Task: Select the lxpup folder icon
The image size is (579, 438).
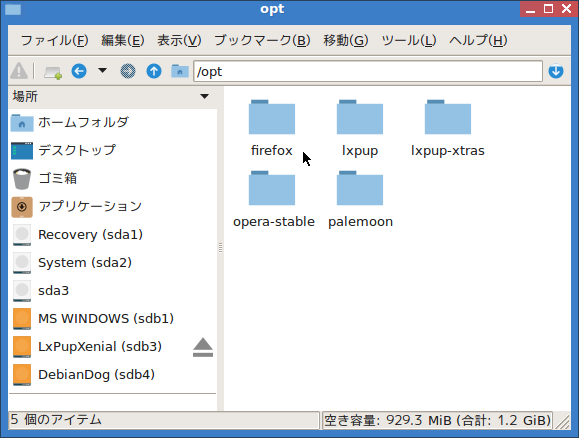Action: 360,117
